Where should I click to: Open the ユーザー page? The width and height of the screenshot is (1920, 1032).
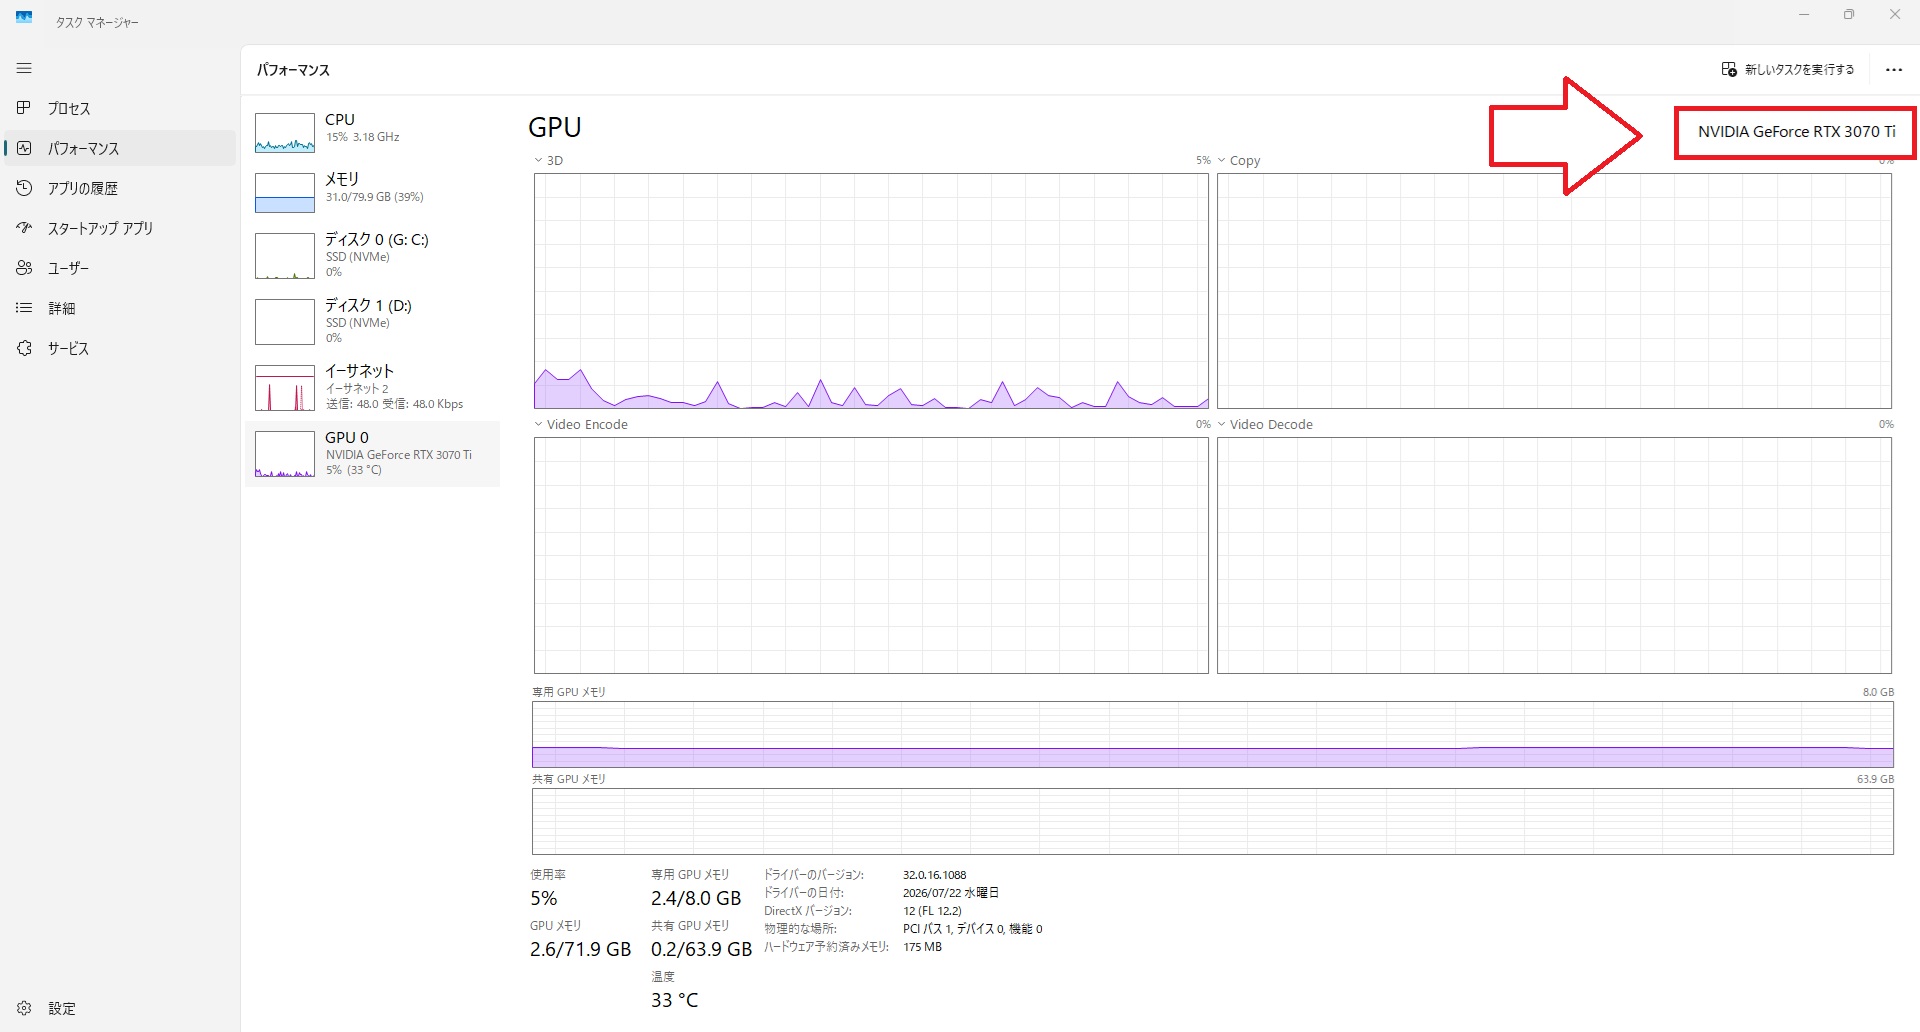click(x=120, y=268)
